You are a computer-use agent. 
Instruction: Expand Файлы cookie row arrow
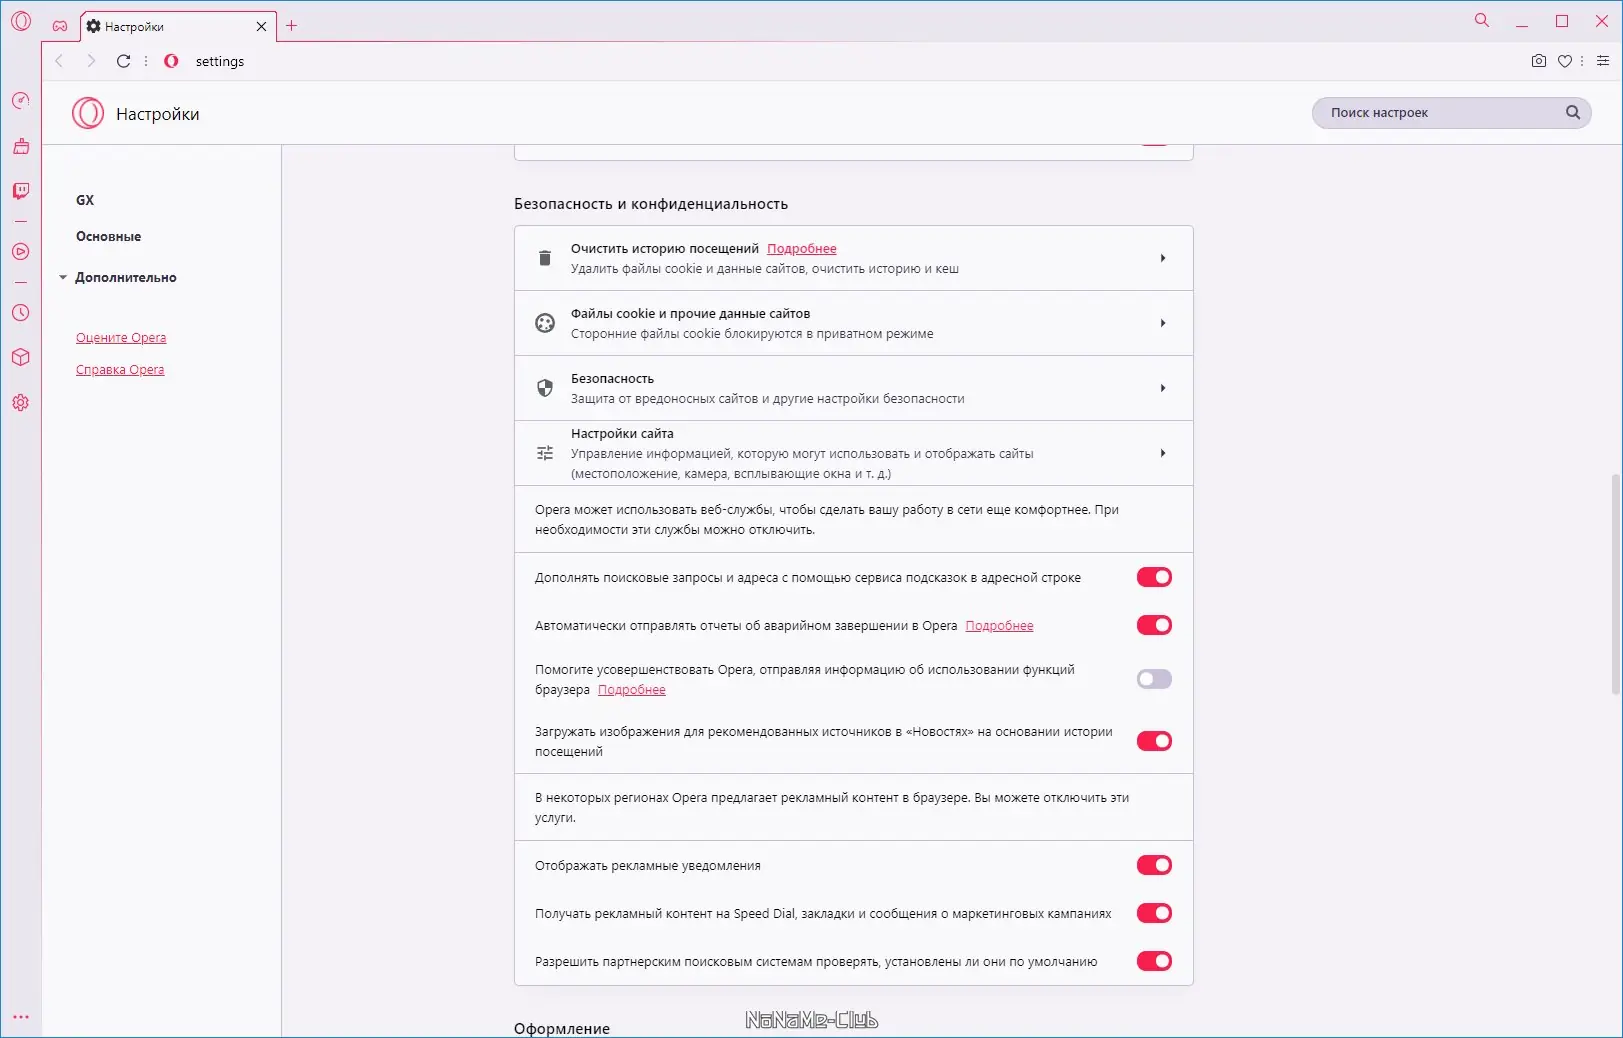click(x=1163, y=323)
